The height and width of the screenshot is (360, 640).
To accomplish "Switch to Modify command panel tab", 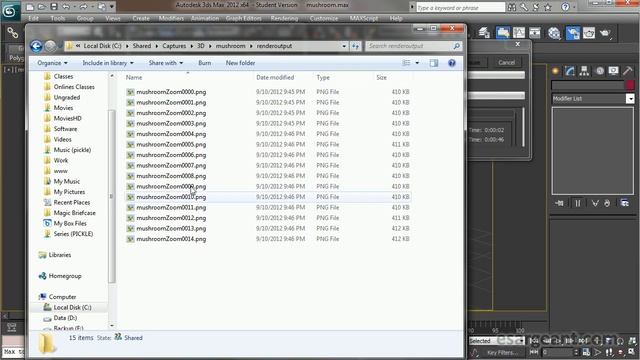I will pyautogui.click(x=570, y=71).
